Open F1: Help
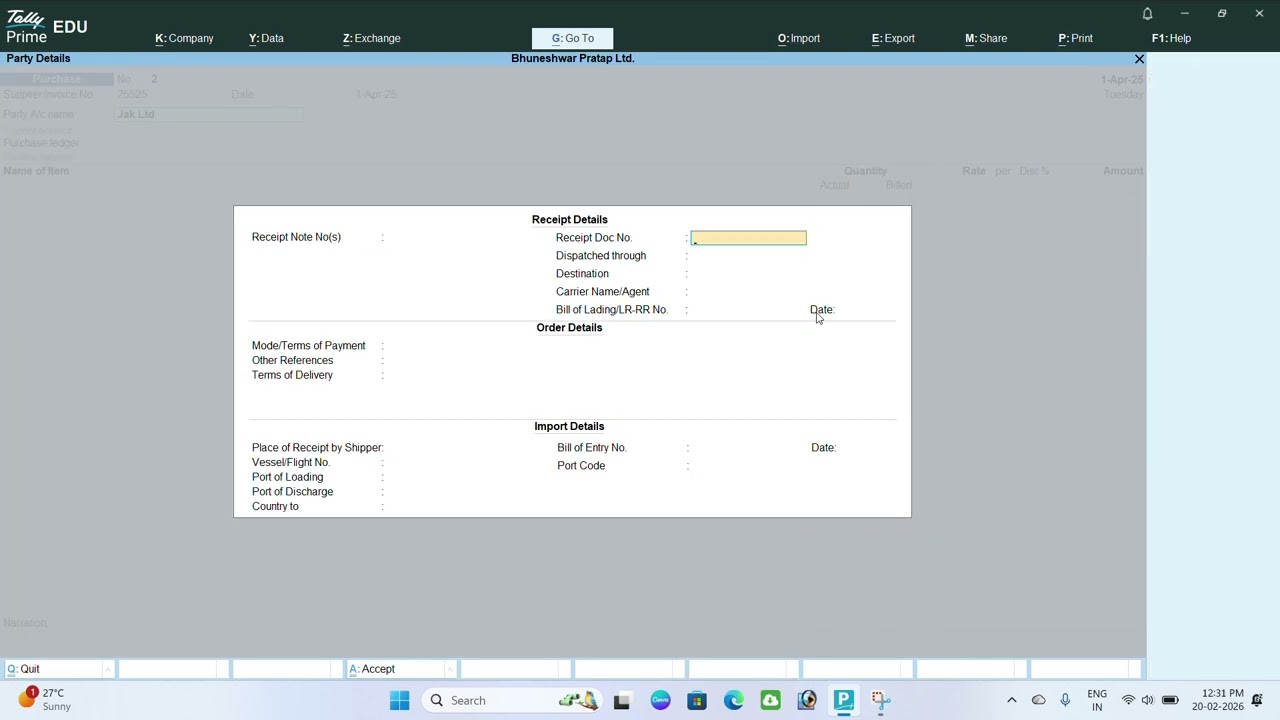Viewport: 1280px width, 720px height. (1171, 38)
